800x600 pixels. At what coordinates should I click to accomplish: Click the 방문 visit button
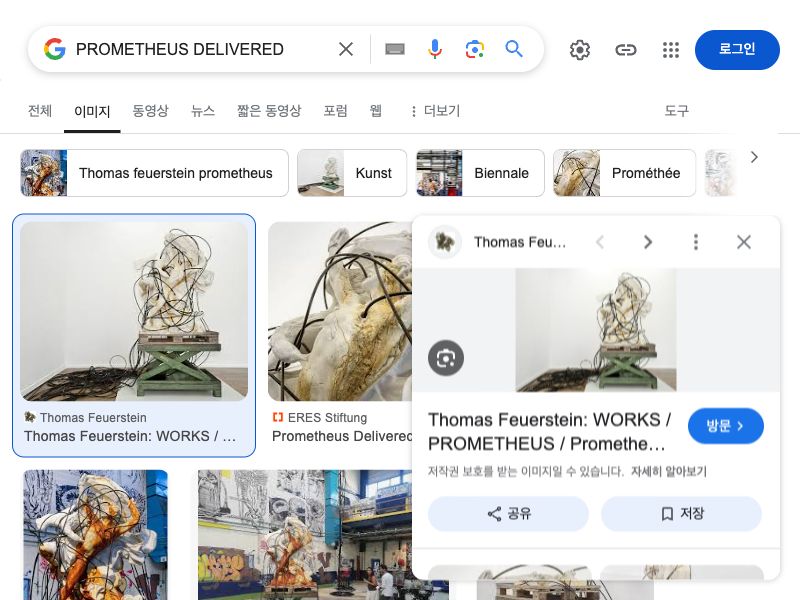pos(726,426)
